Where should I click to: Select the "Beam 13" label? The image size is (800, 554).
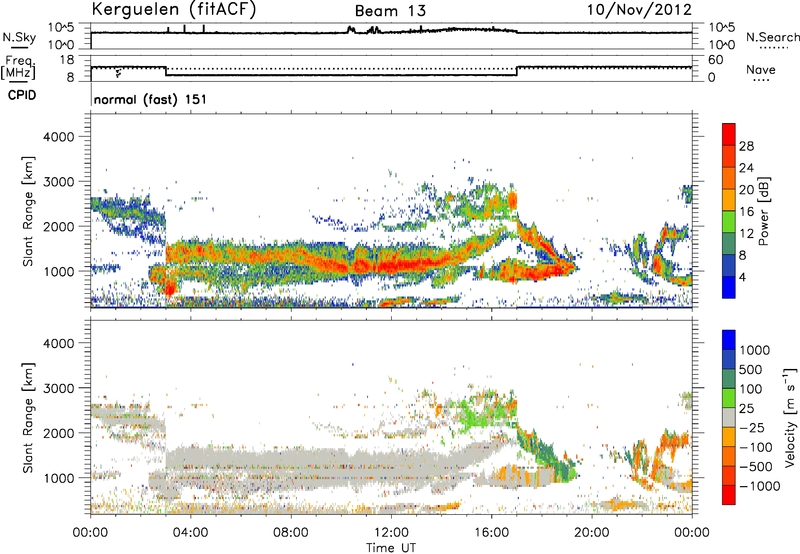click(x=390, y=11)
